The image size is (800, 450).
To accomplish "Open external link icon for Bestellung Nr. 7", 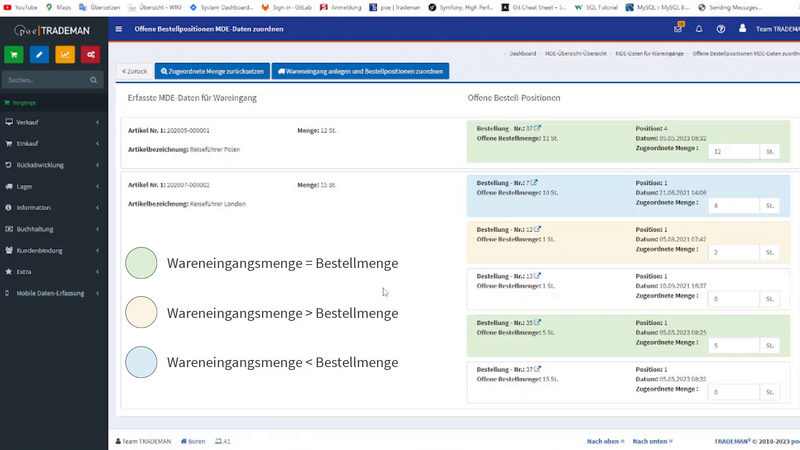I will (534, 182).
